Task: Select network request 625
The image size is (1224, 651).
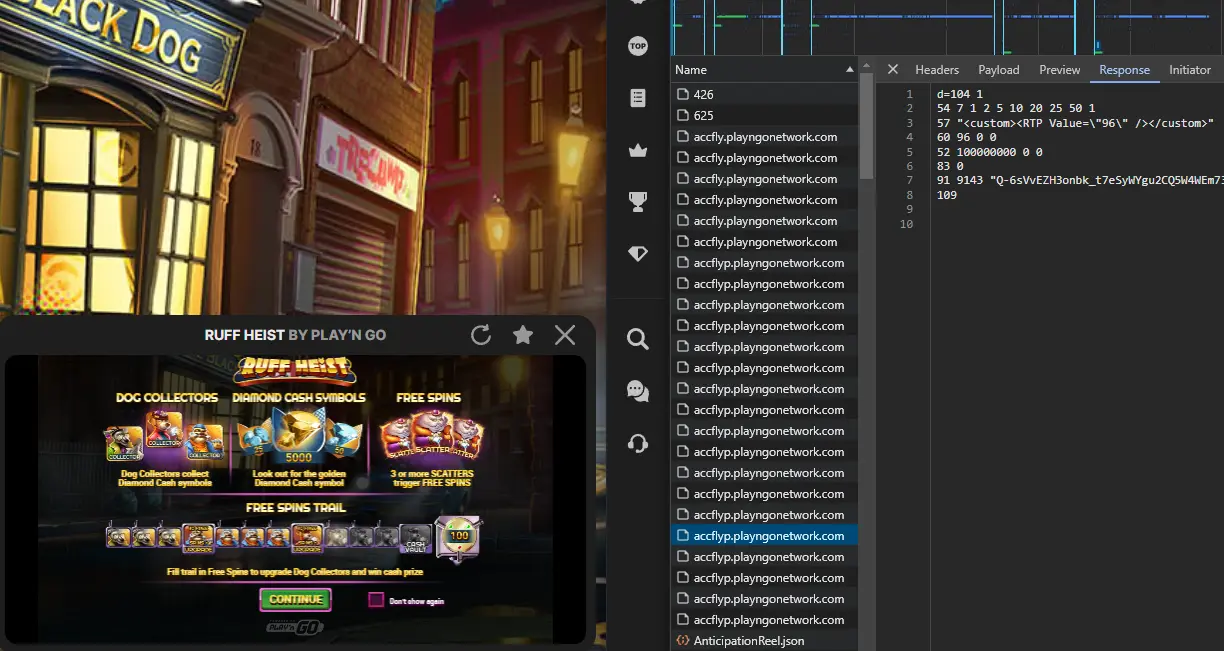Action: coord(765,115)
